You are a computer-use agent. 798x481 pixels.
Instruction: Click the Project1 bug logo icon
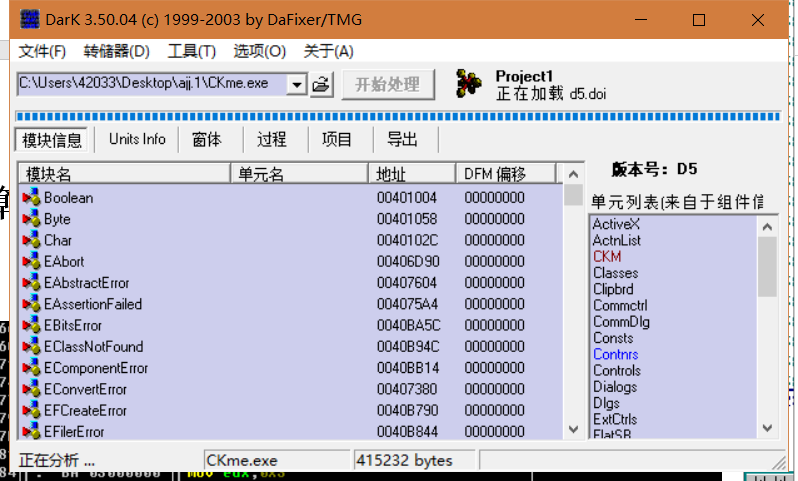click(468, 83)
